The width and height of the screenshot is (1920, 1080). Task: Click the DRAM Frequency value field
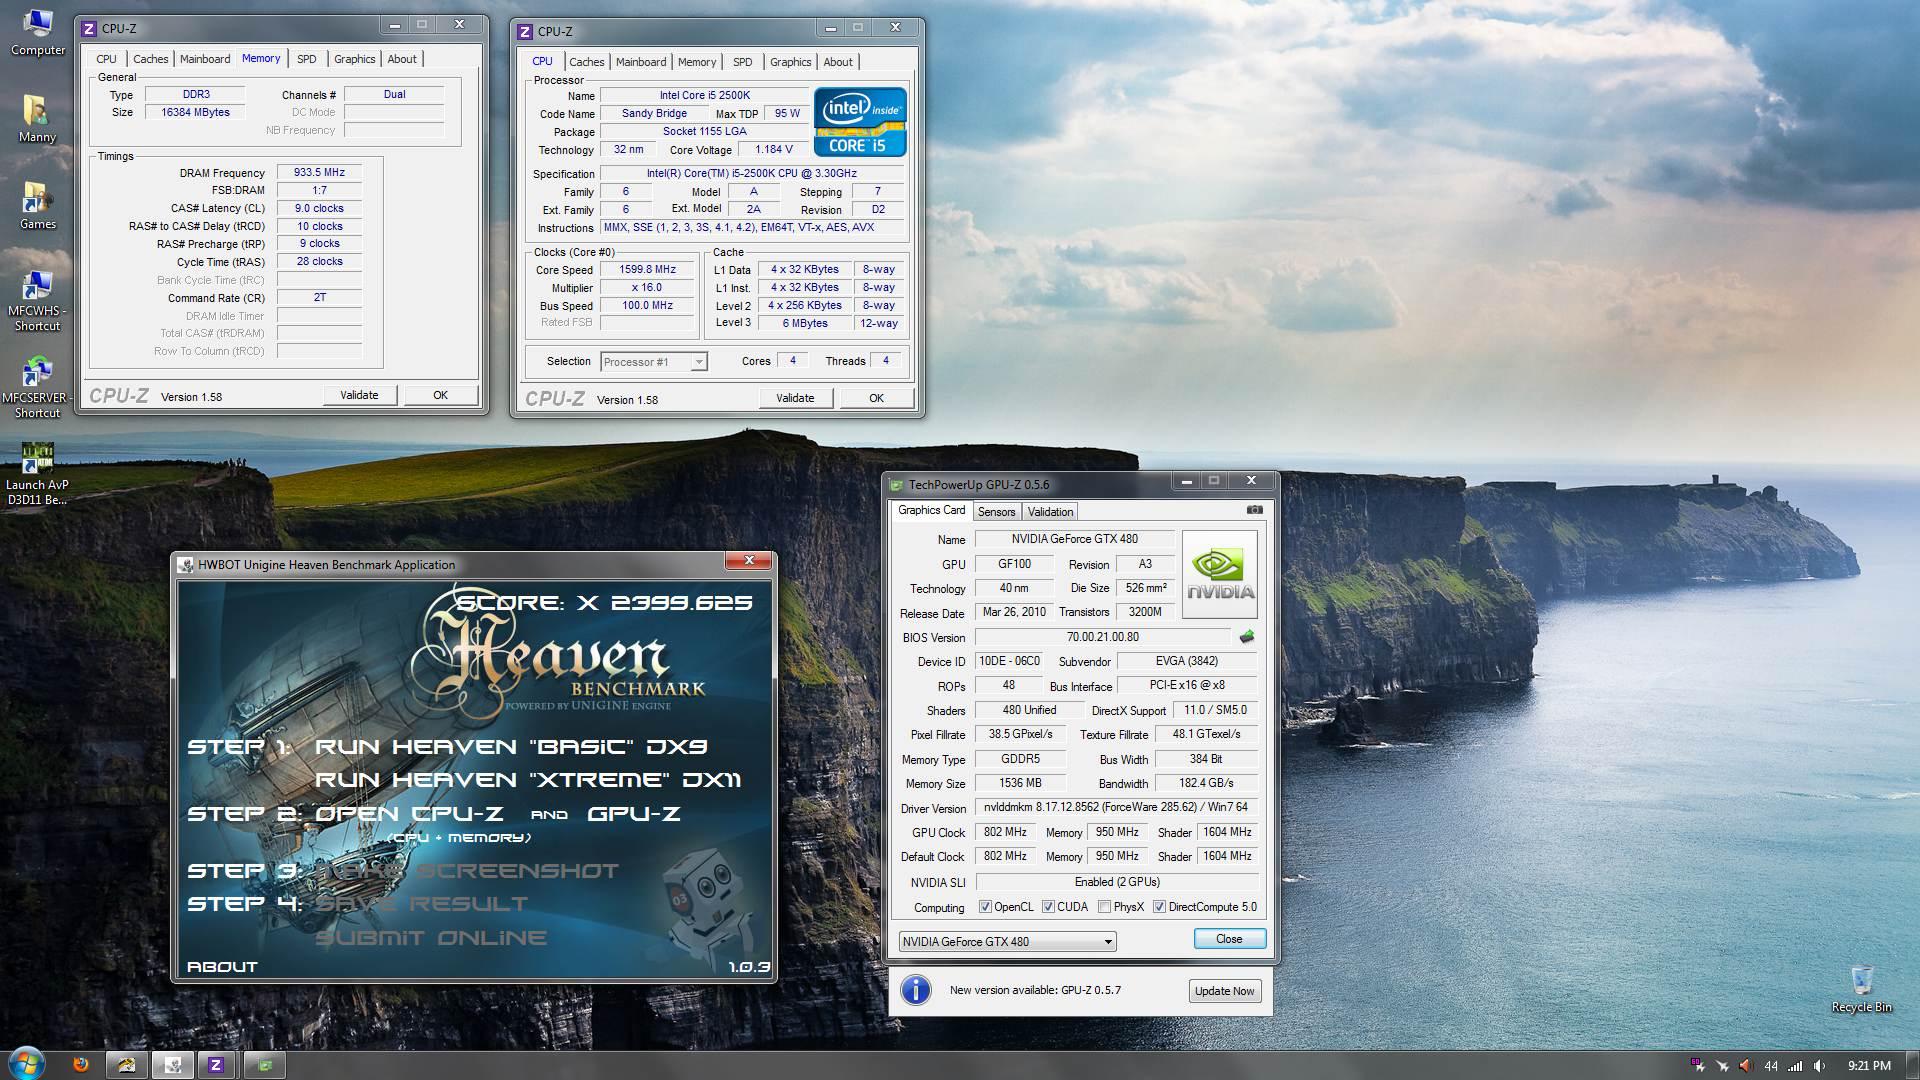click(x=319, y=172)
